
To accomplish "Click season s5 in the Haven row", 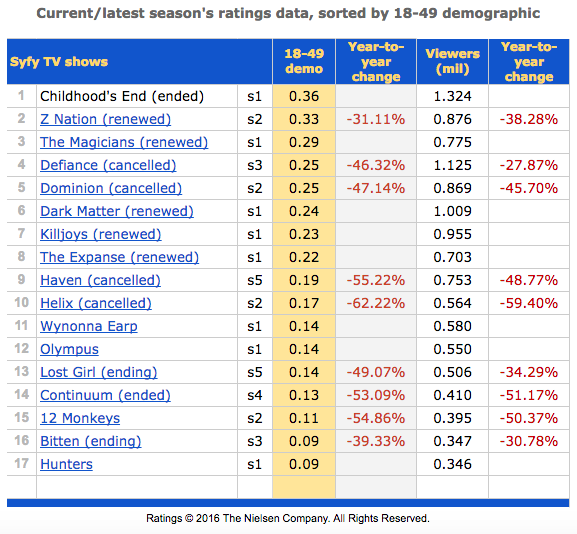I will coord(255,280).
